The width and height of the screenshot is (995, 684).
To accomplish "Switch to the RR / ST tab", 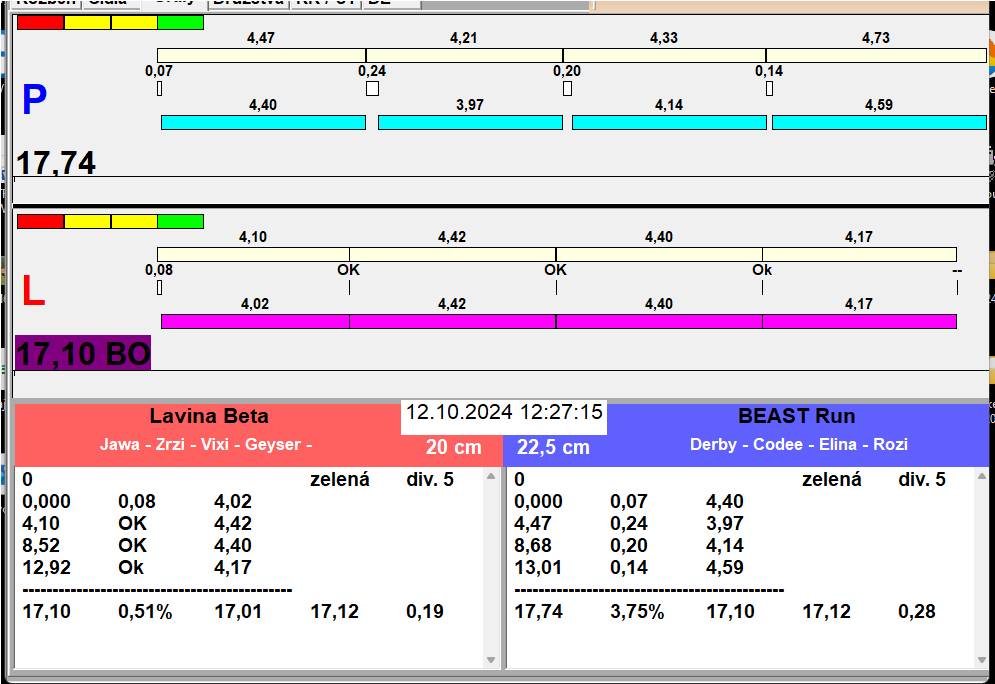I will pyautogui.click(x=324, y=3).
